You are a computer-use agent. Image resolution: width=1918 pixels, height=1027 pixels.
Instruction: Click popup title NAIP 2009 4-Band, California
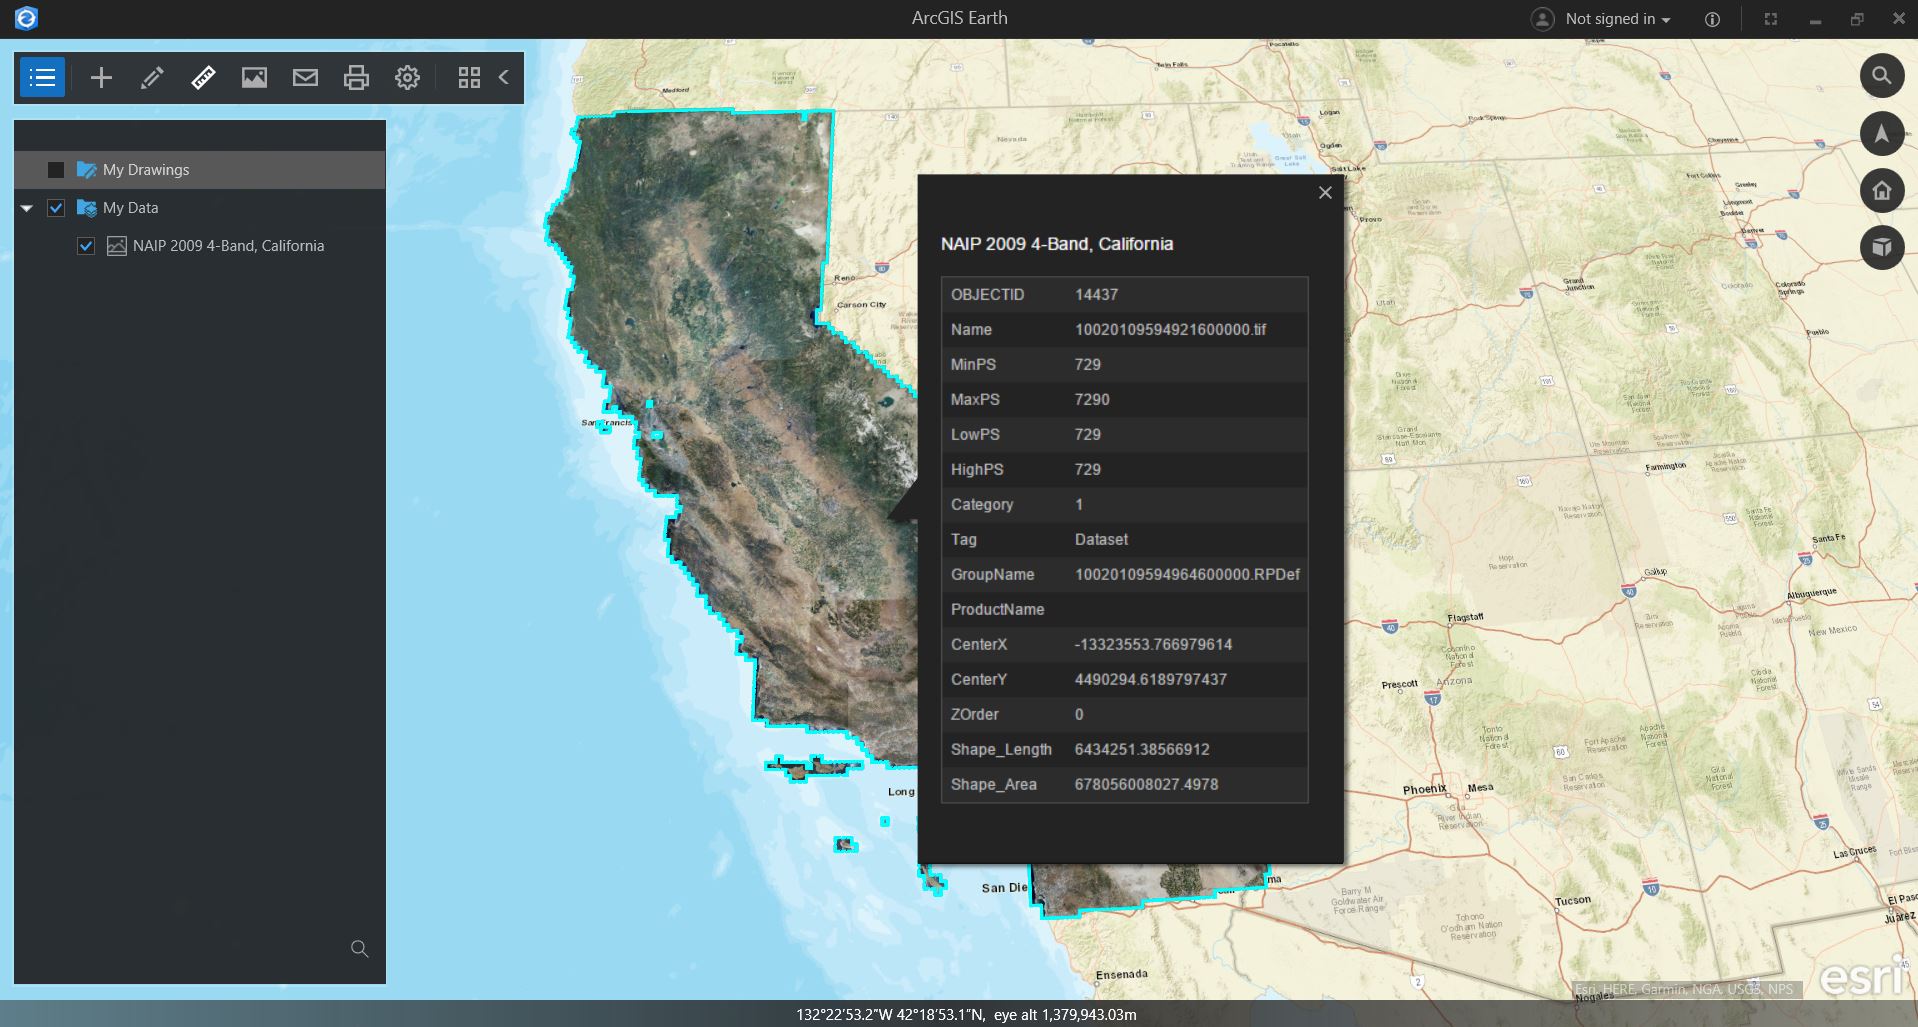(x=1057, y=244)
